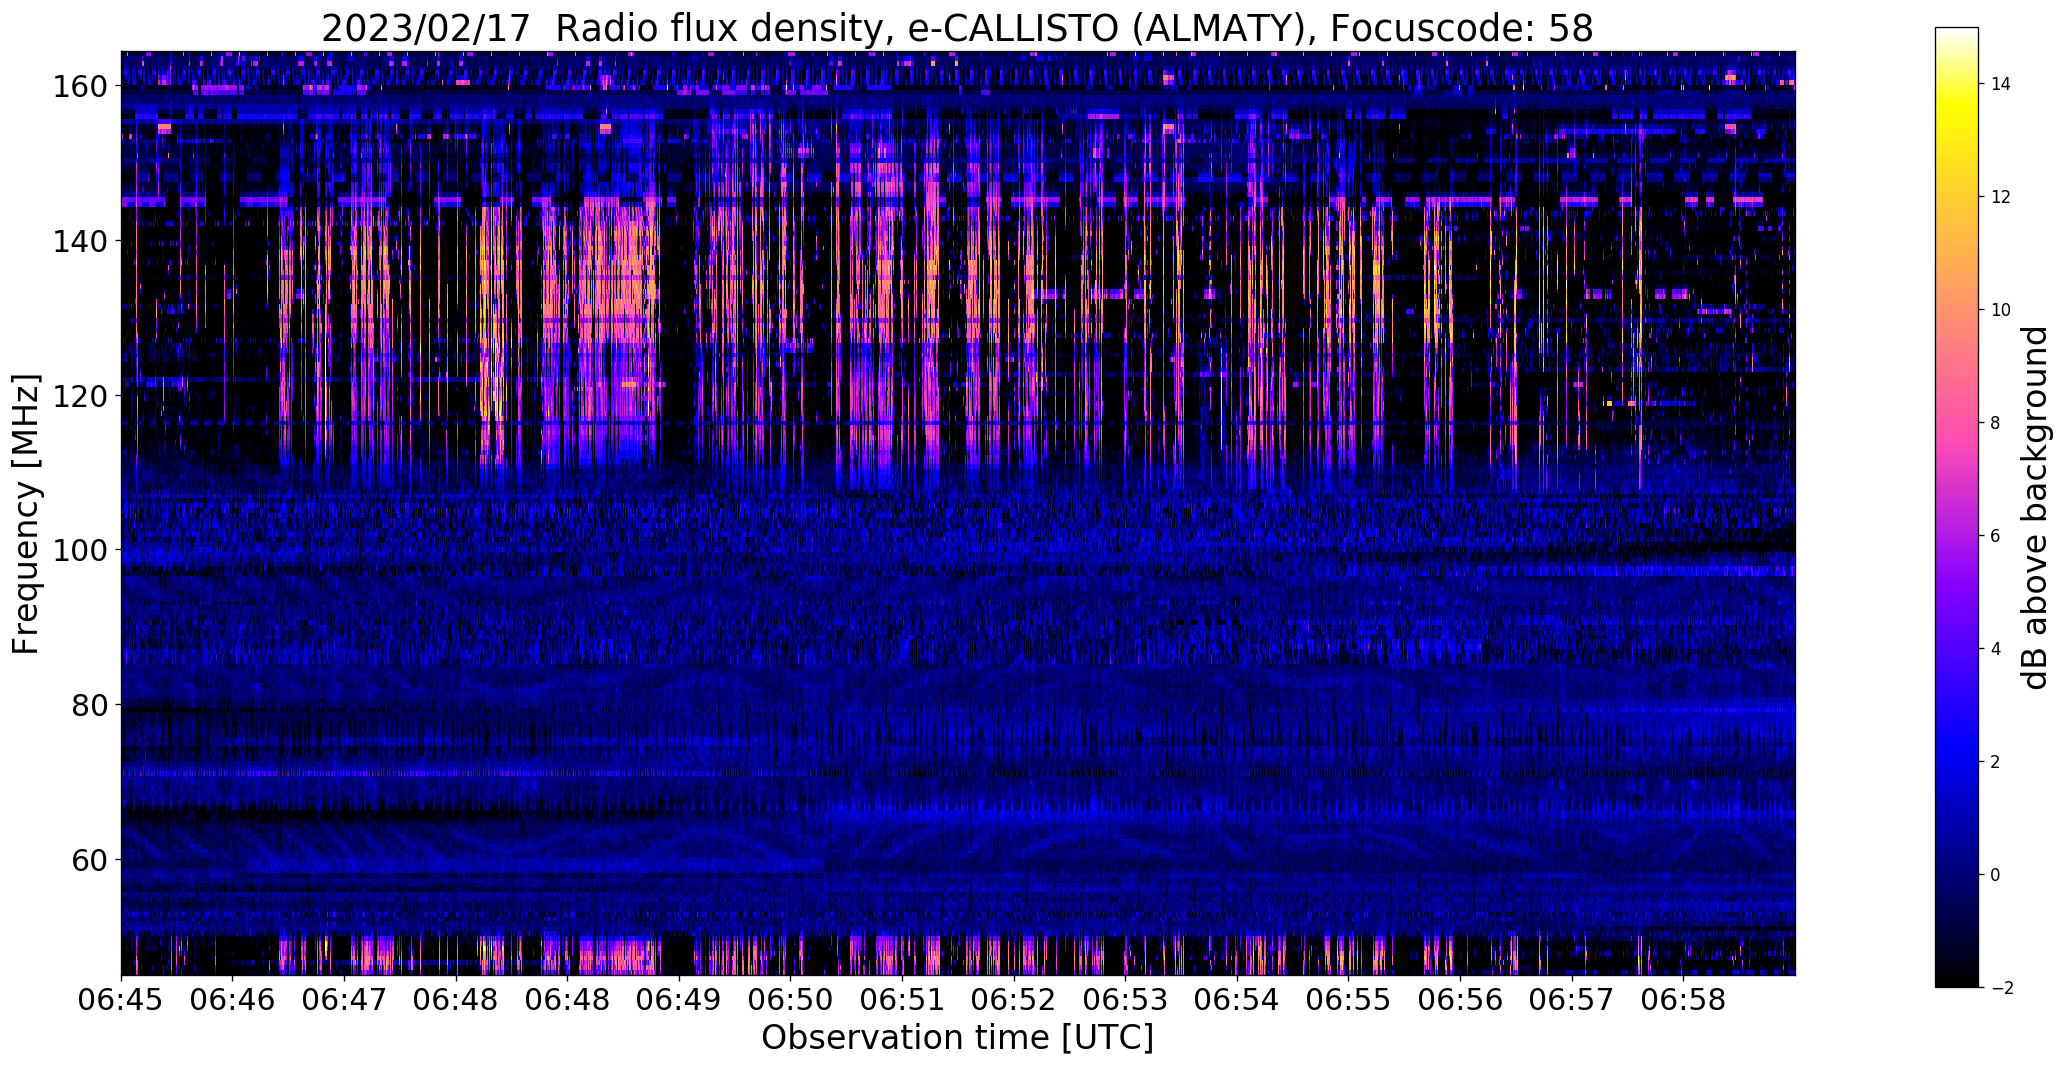Viewport: 2066px width, 1067px height.
Task: Click the 60 frequency tick label
Action: [x=87, y=860]
